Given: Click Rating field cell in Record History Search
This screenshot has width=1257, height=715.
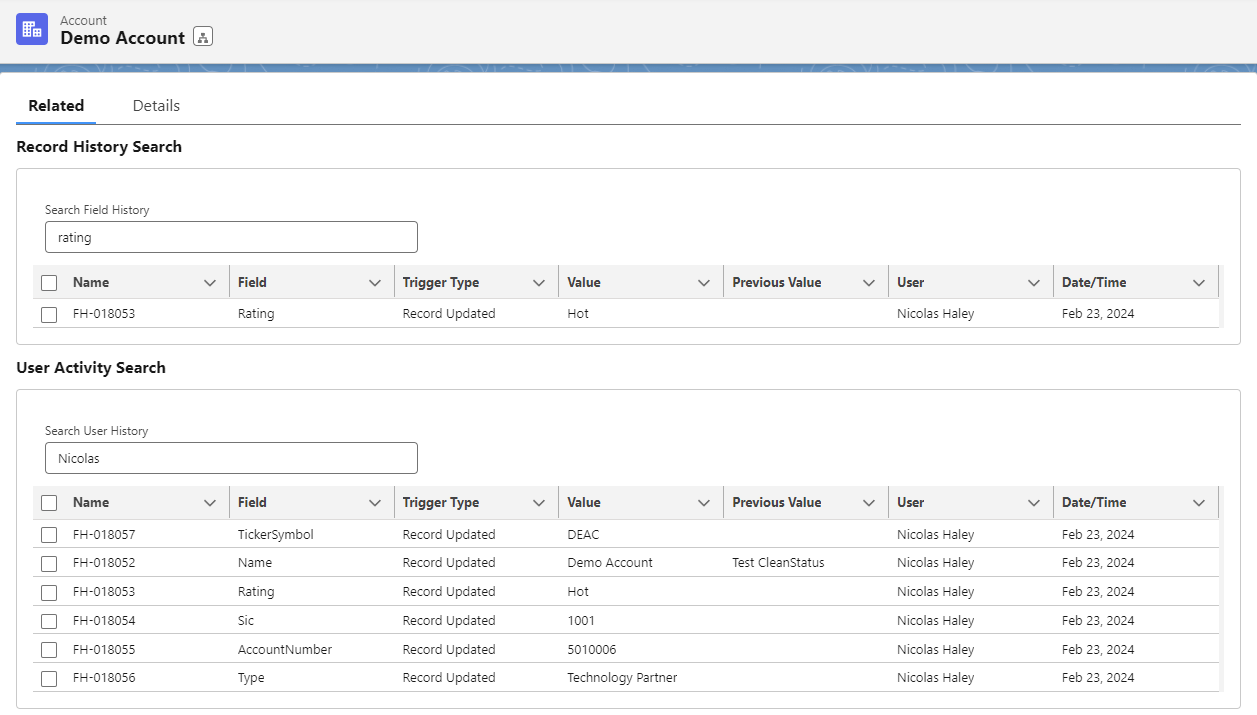Looking at the screenshot, I should point(256,314).
